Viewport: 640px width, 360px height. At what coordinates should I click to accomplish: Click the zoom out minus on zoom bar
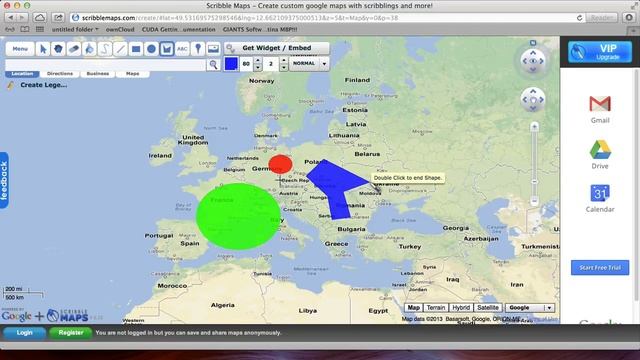tap(534, 200)
